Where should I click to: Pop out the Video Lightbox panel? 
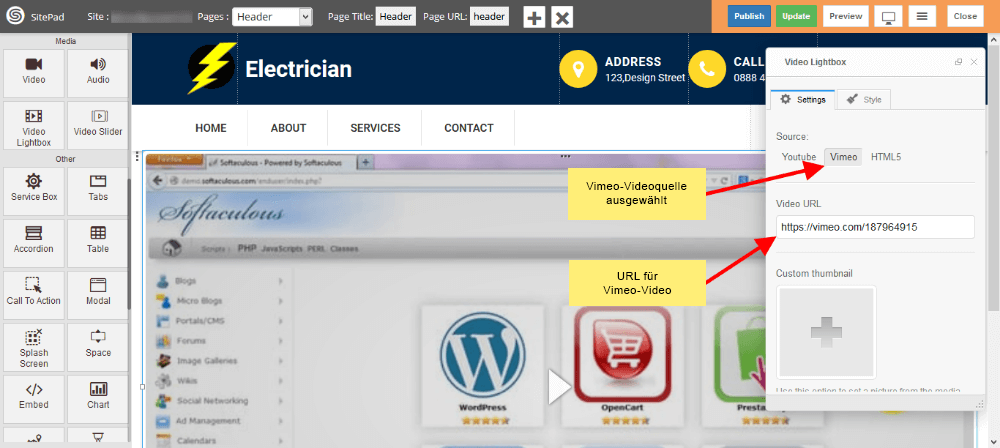[x=958, y=62]
